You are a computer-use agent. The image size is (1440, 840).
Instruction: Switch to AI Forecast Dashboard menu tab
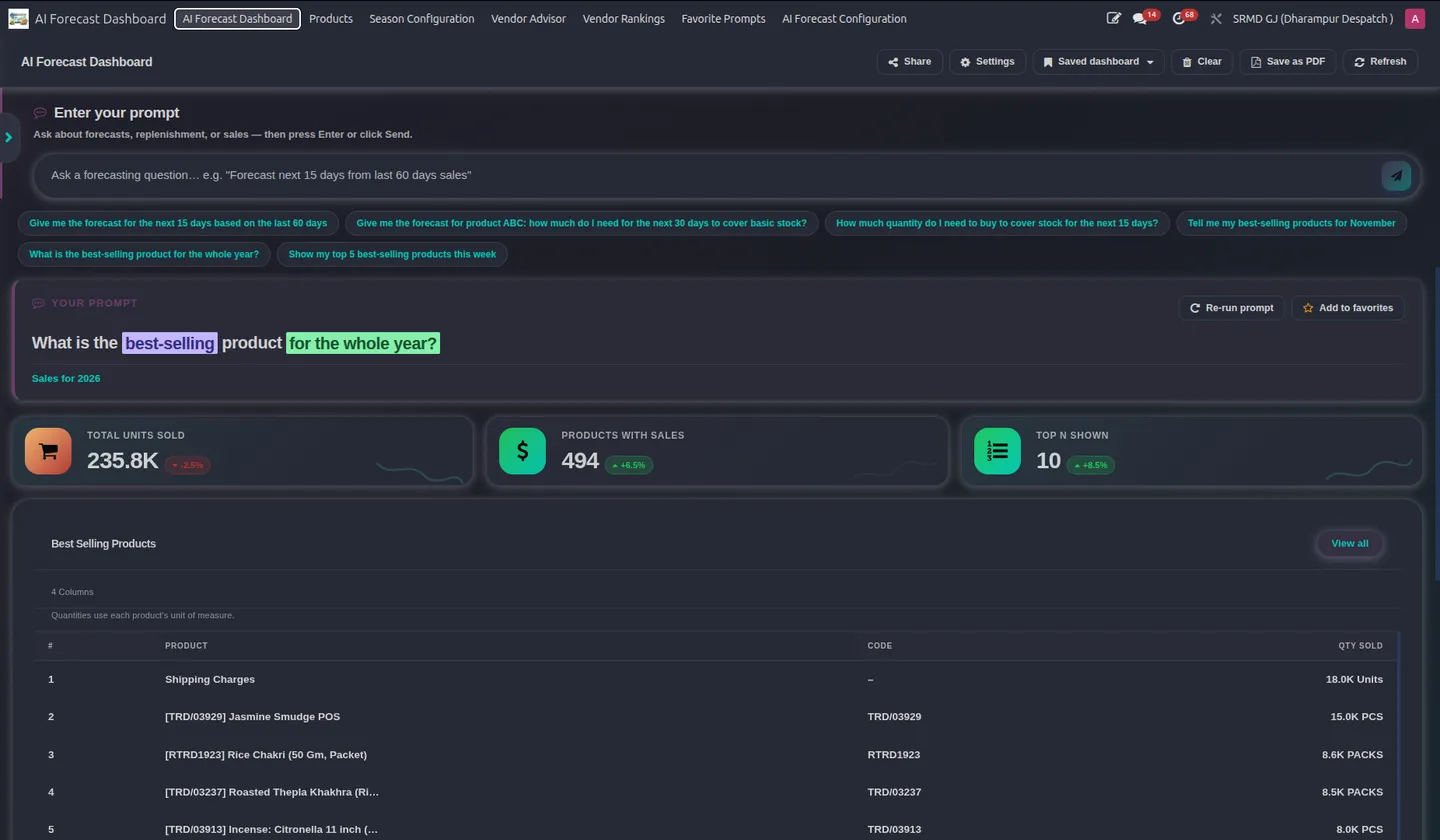(237, 19)
